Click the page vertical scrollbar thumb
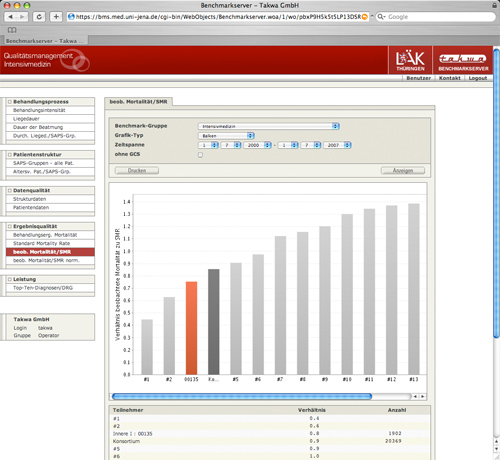The width and height of the screenshot is (500, 460). (496, 193)
